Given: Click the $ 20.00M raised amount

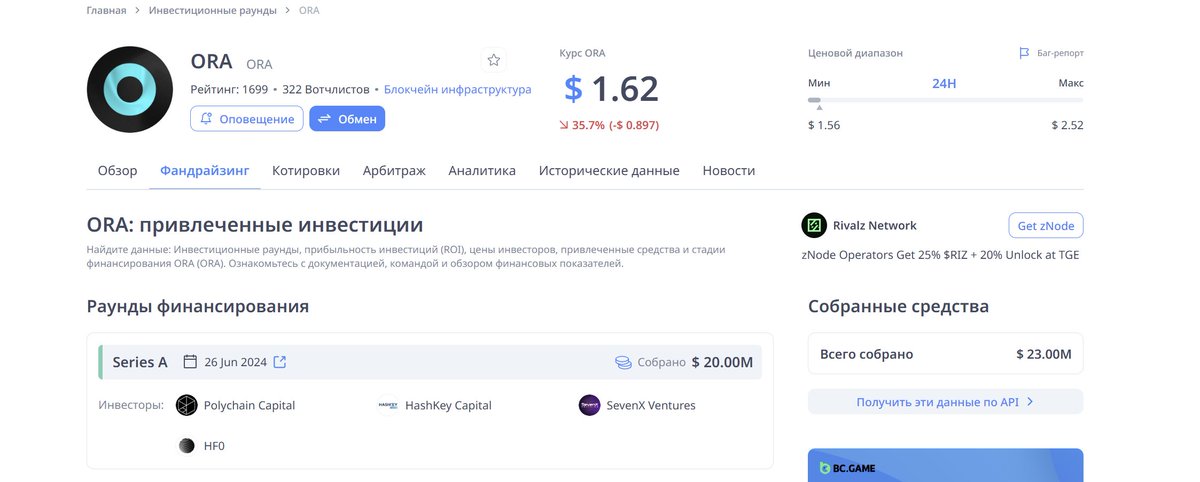Looking at the screenshot, I should (x=723, y=362).
